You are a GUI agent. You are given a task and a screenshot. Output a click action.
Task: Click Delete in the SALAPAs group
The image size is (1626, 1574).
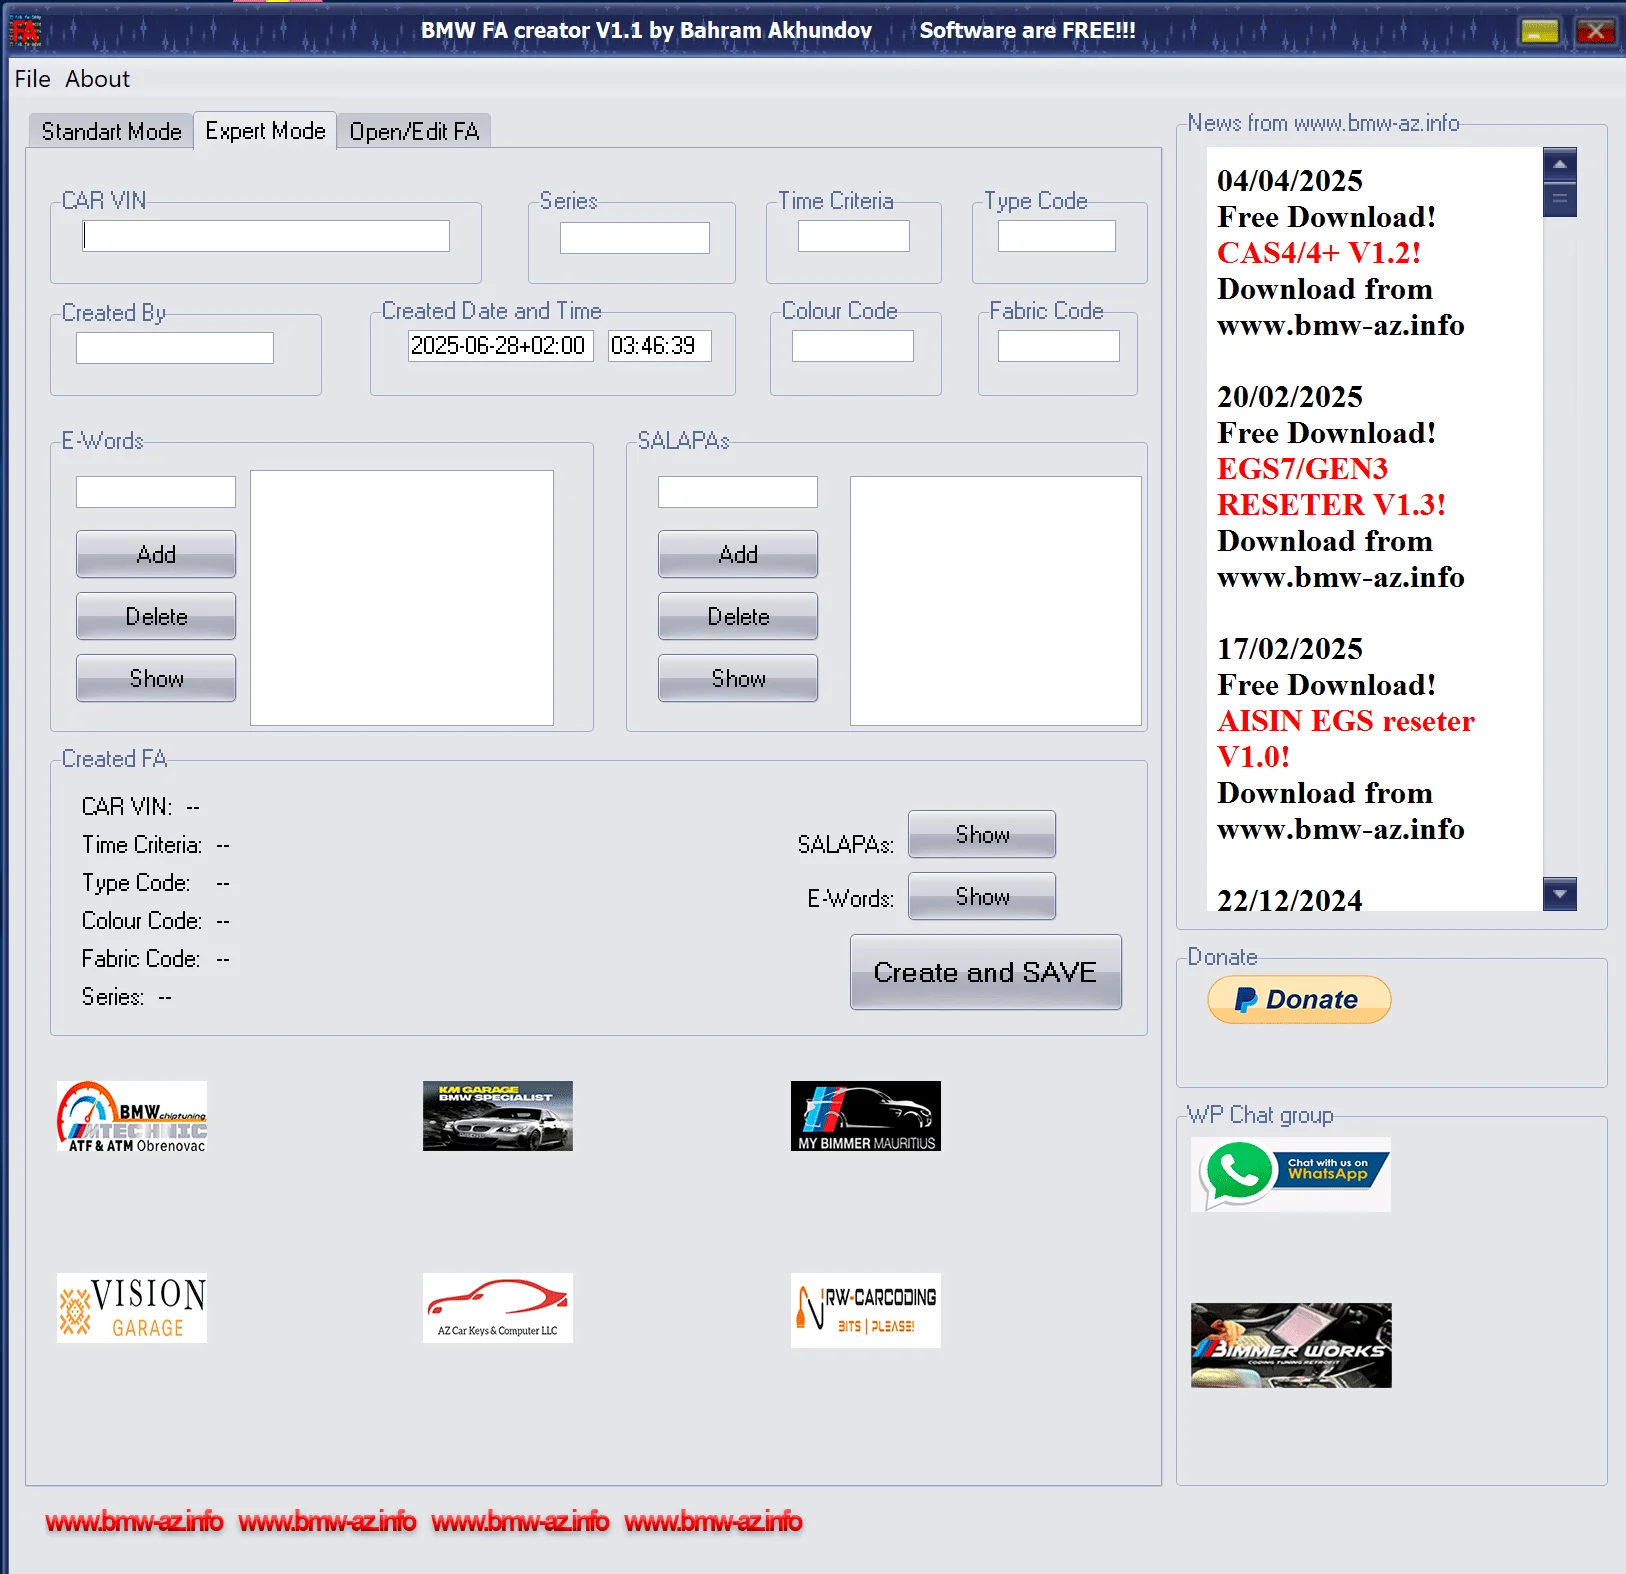coord(738,616)
